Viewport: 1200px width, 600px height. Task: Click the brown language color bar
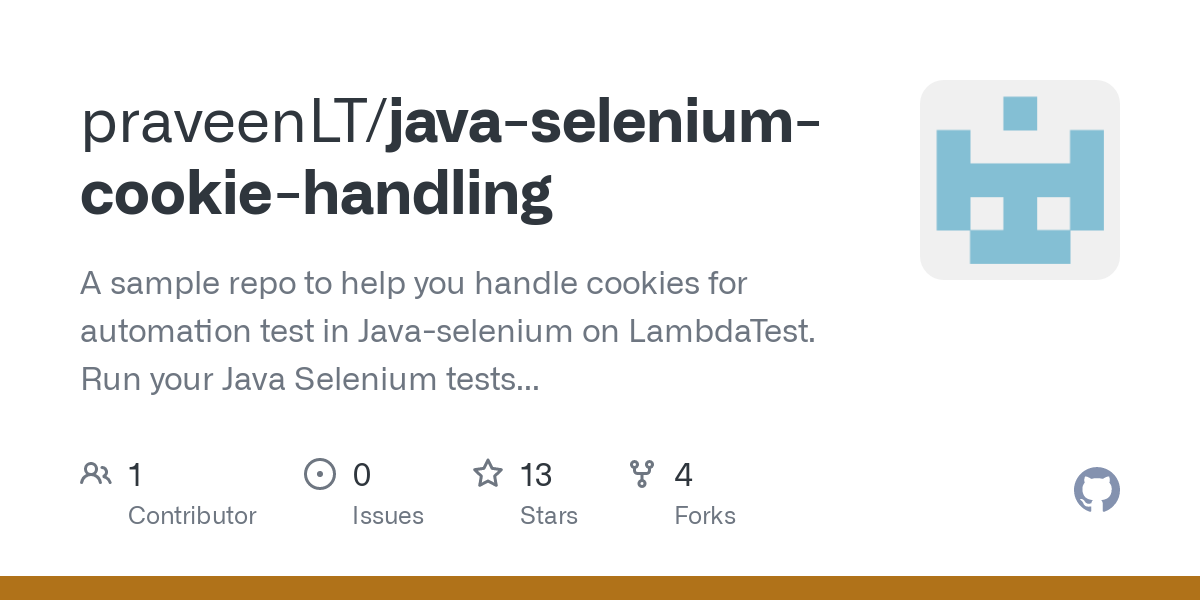(x=600, y=588)
